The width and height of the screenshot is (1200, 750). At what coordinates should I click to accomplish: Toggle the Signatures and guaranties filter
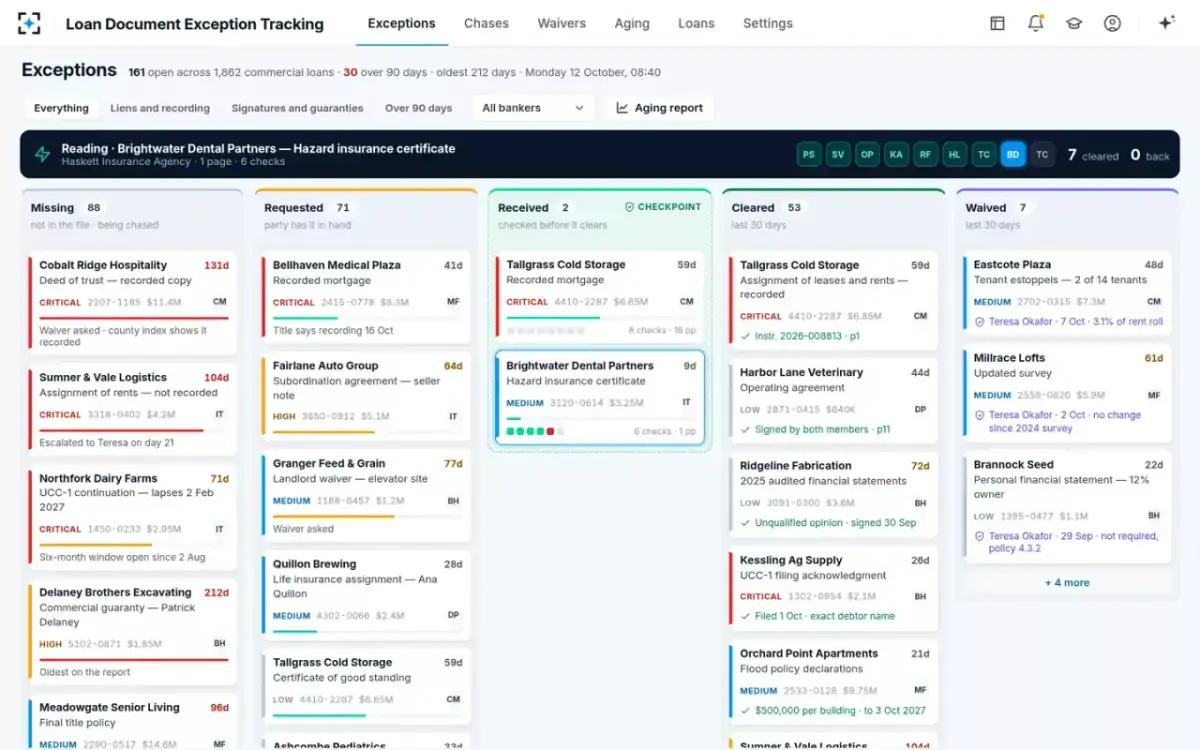coord(297,108)
